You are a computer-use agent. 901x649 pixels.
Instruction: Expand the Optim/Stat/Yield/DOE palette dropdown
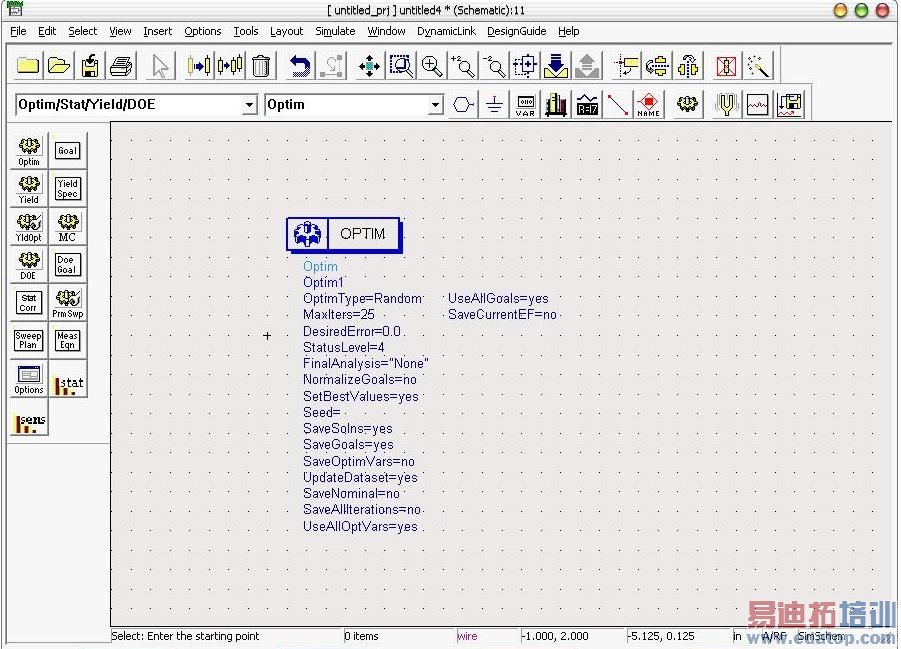249,105
